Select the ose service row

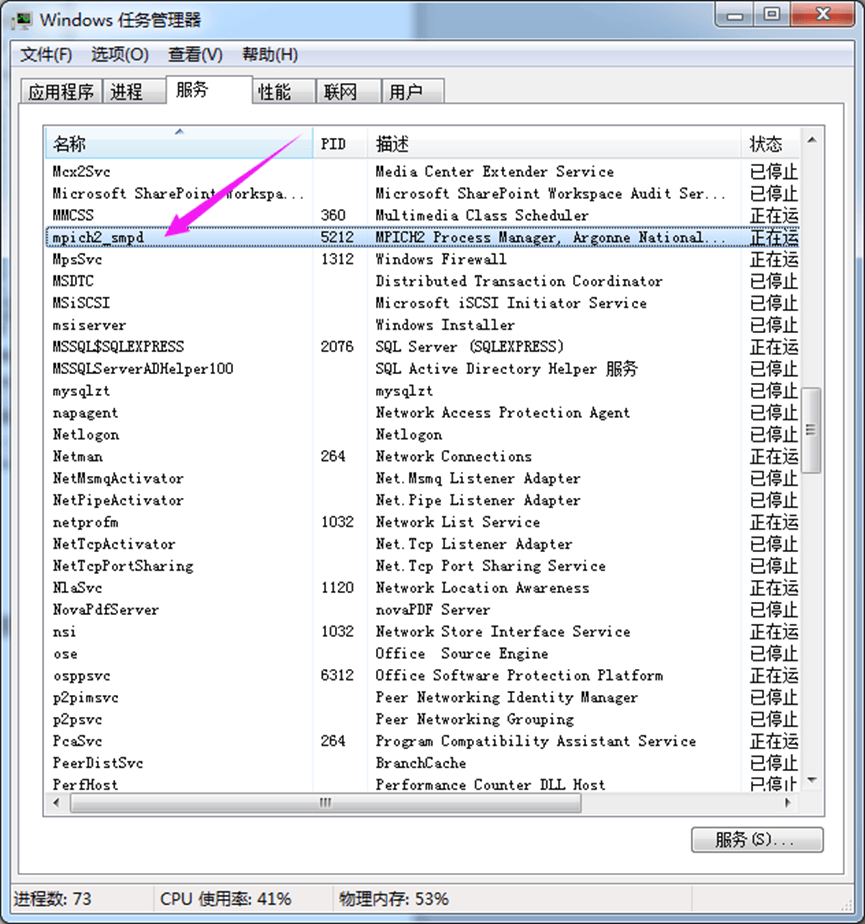422,654
